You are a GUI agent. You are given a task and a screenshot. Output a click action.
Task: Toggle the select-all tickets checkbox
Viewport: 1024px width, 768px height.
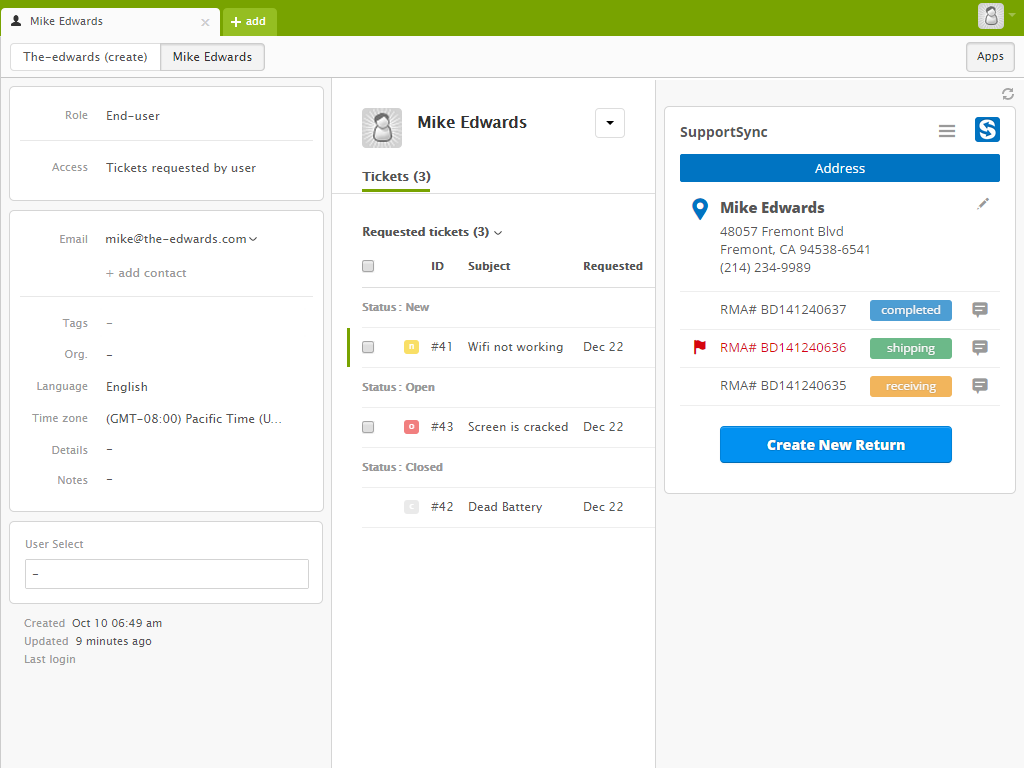coord(368,266)
